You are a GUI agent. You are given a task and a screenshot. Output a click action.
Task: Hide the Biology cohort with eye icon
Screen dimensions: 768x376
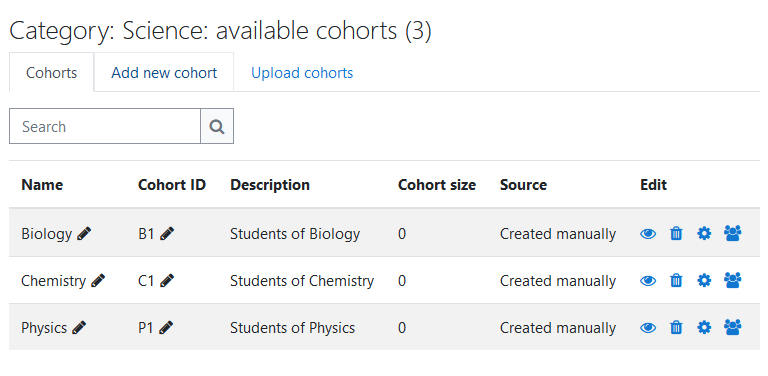[648, 234]
